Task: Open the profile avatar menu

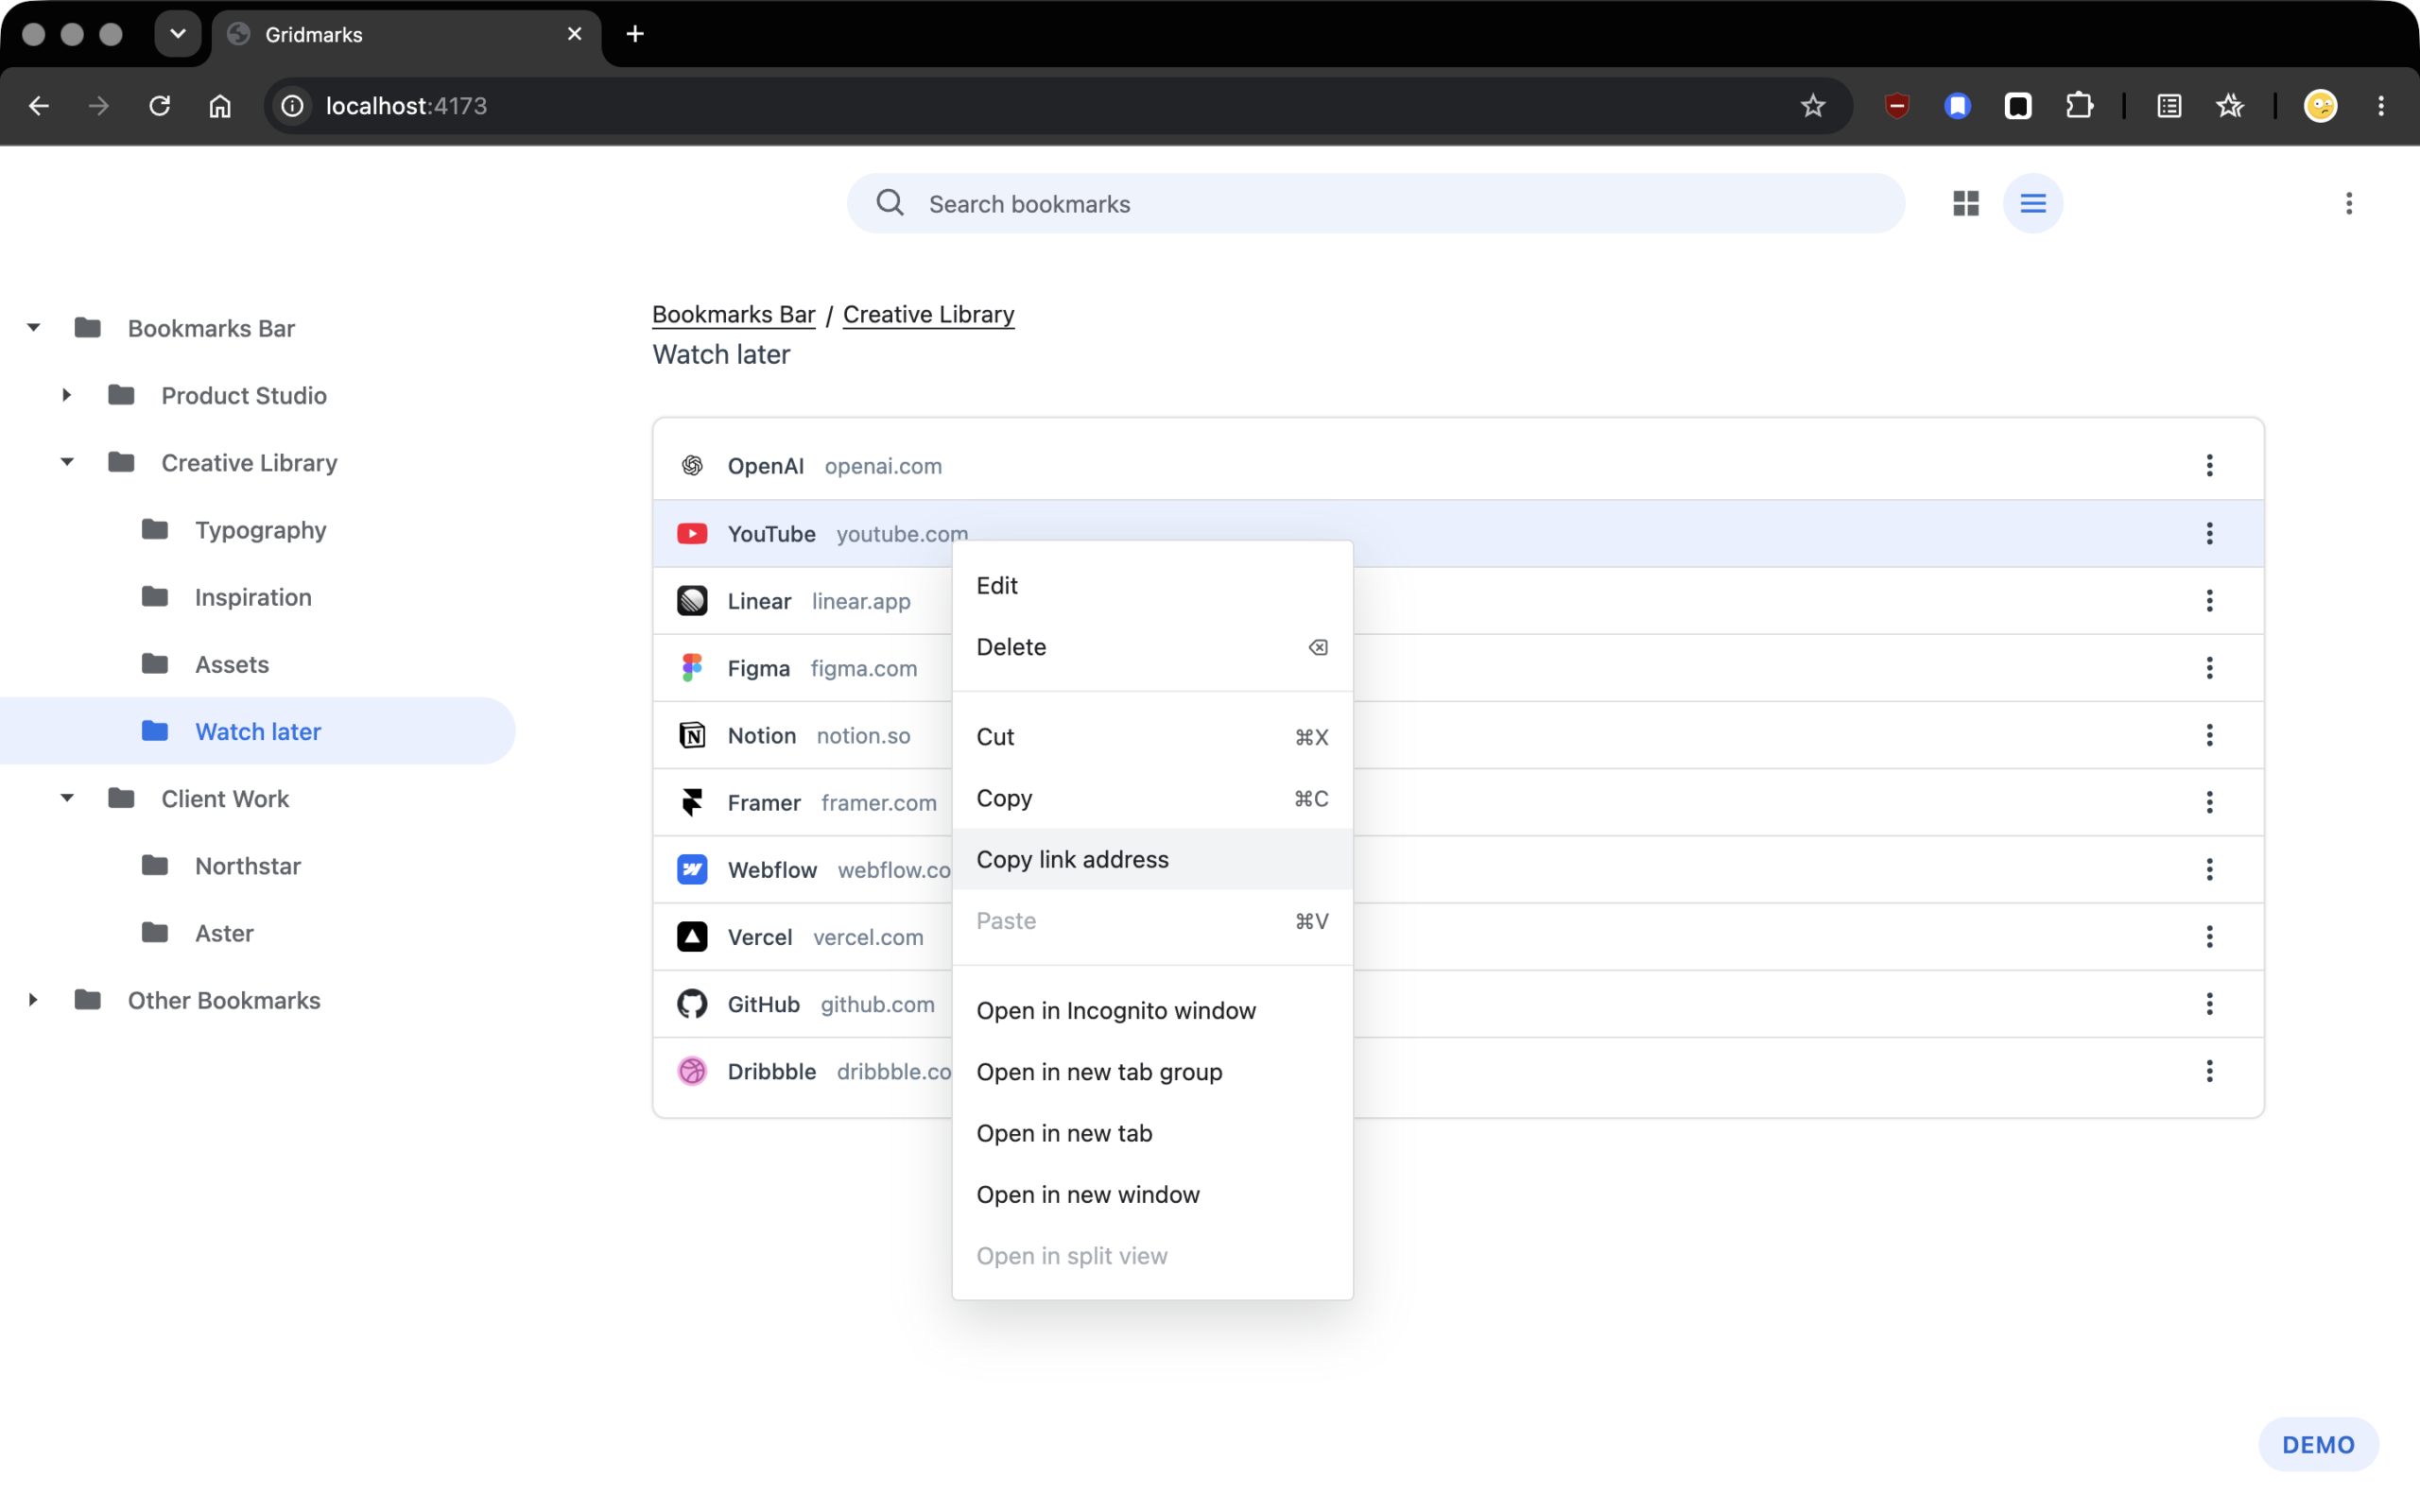Action: 2320,106
